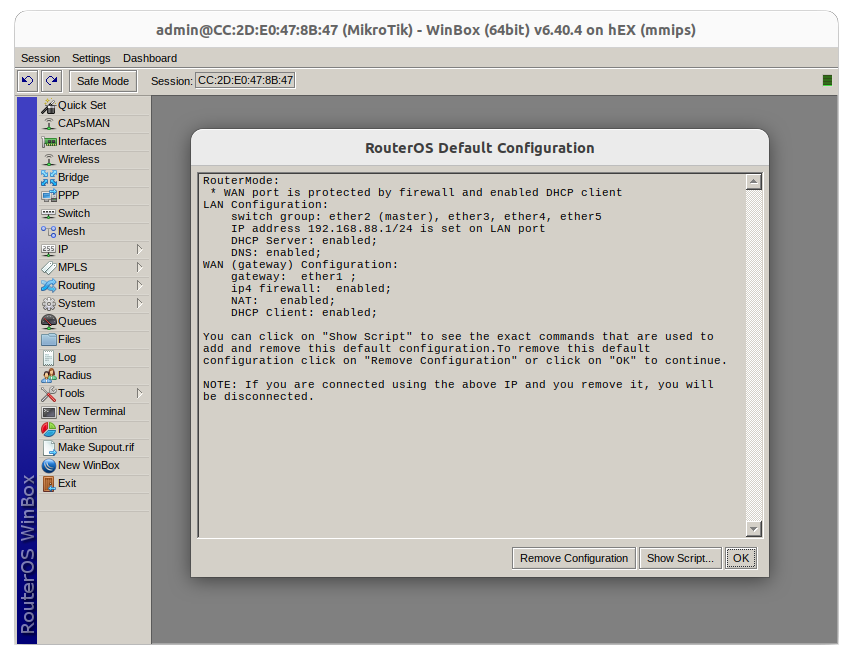Select the Switch label in sidebar
855x663 pixels.
coord(74,214)
